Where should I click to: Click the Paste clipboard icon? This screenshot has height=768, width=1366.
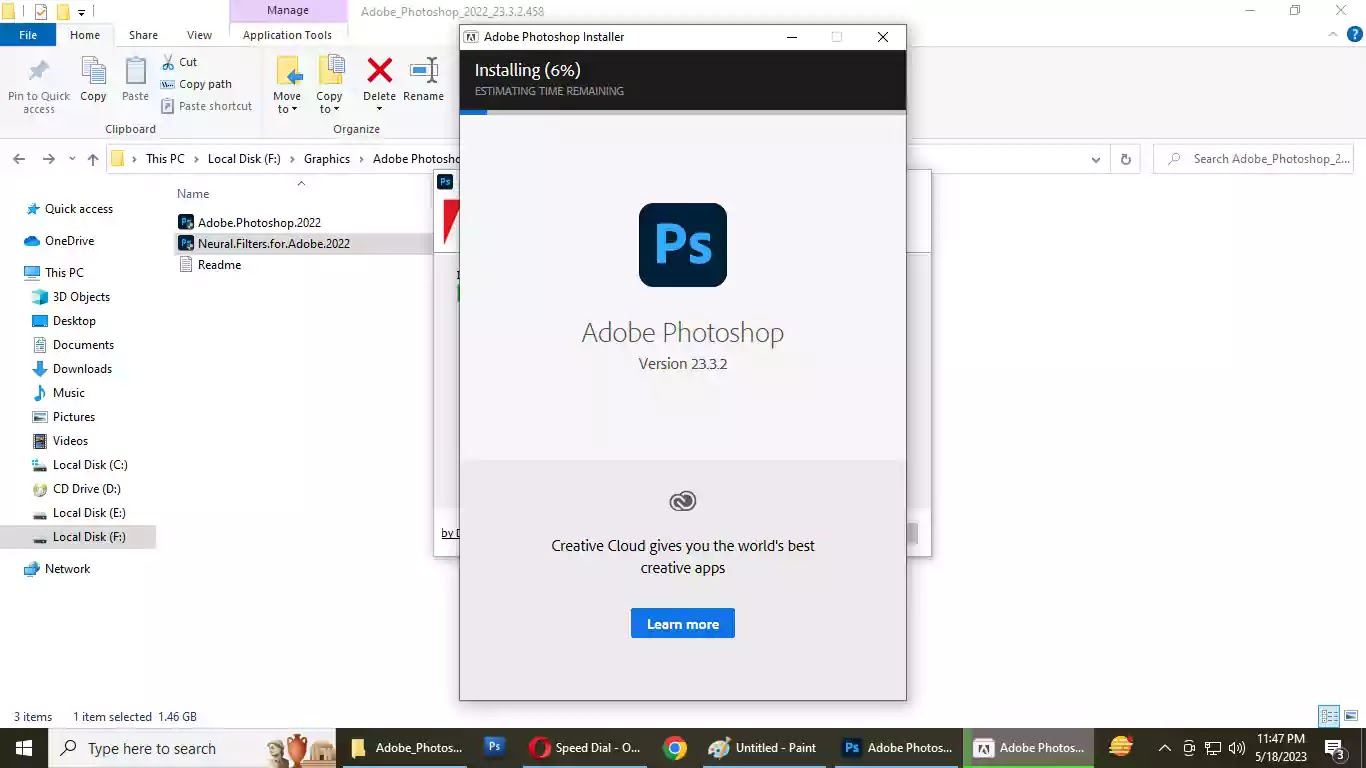[x=135, y=72]
